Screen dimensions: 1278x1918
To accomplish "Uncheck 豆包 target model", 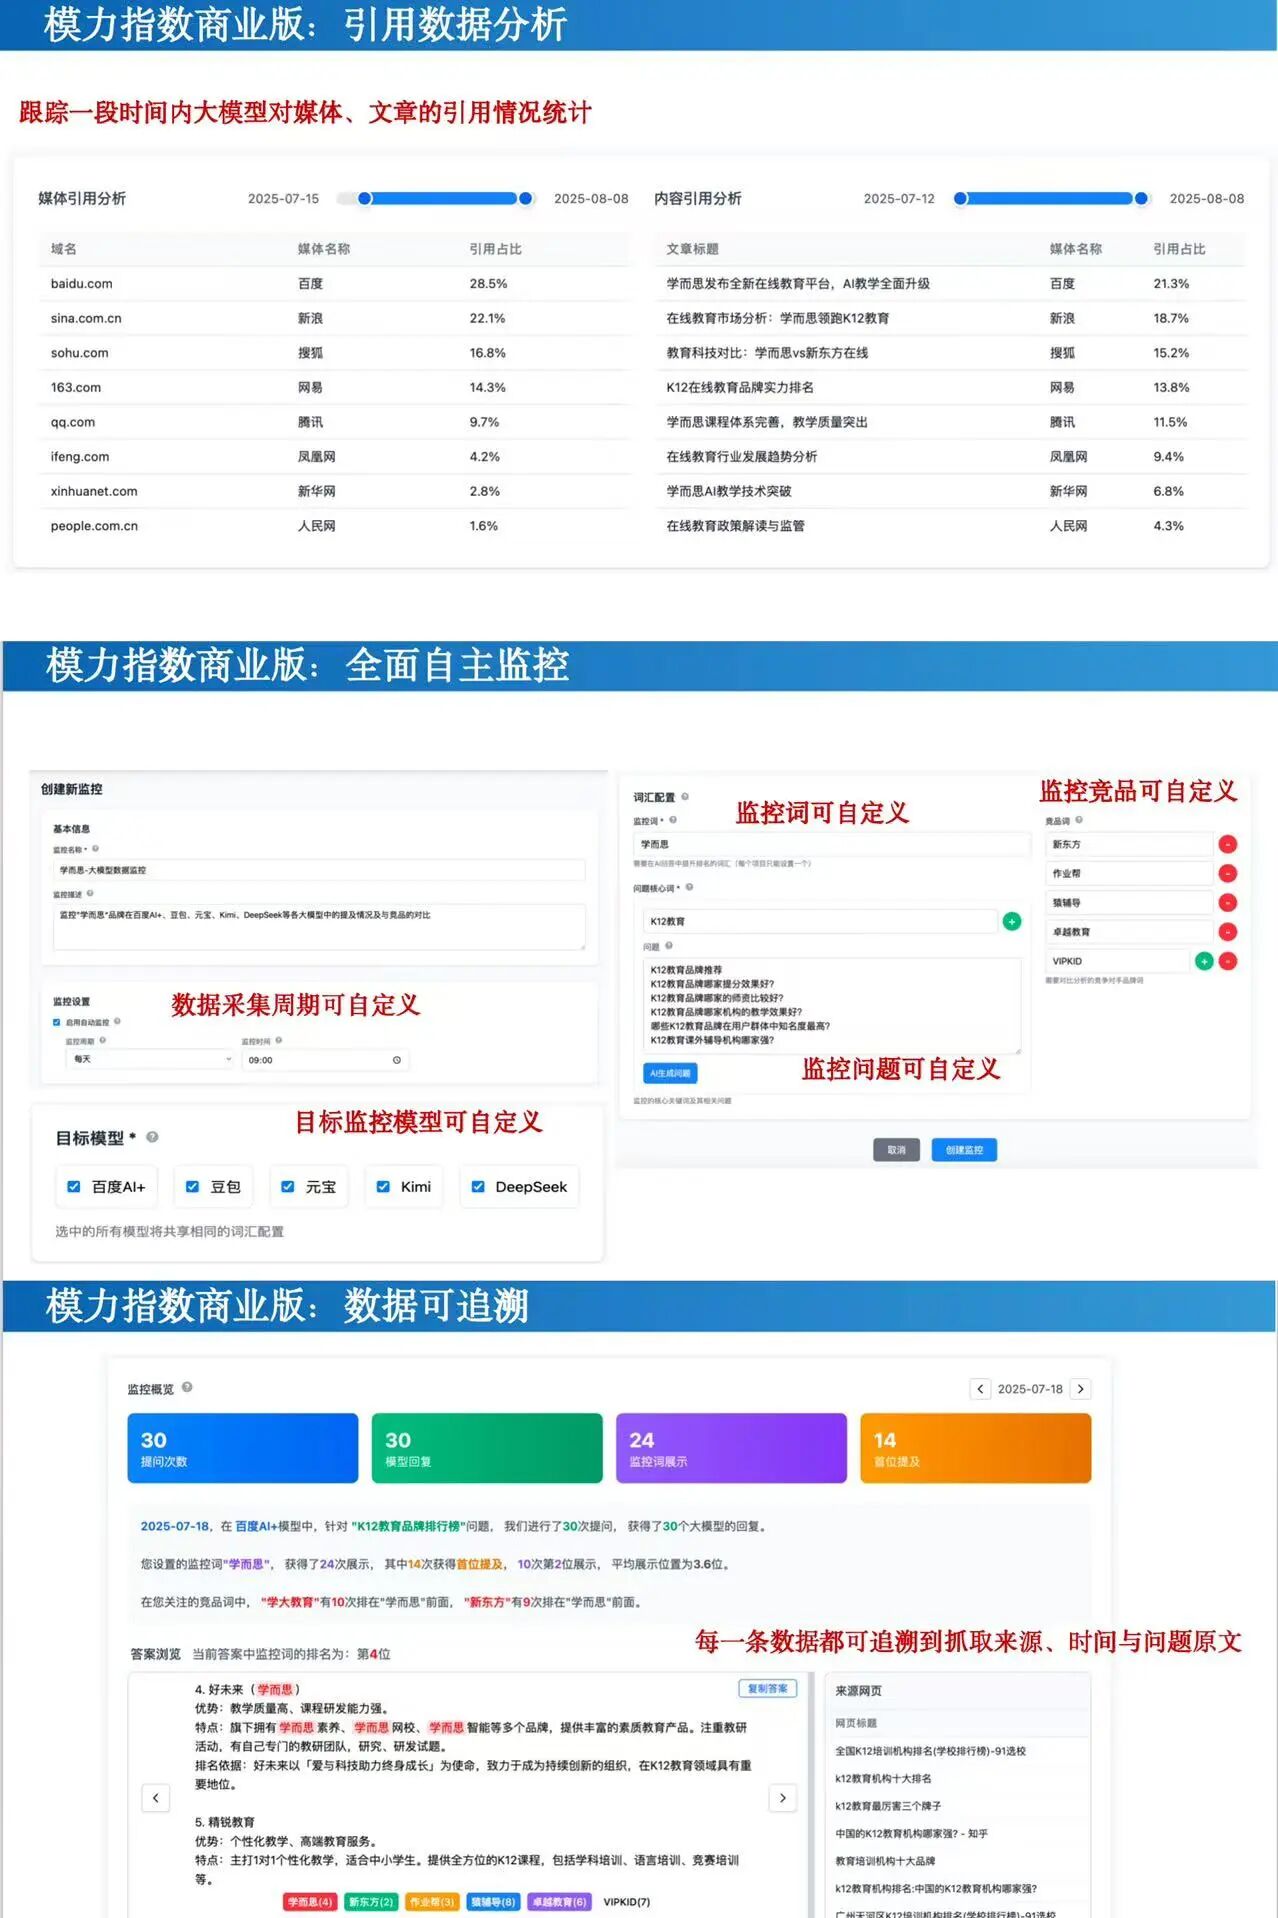I will coord(192,1187).
